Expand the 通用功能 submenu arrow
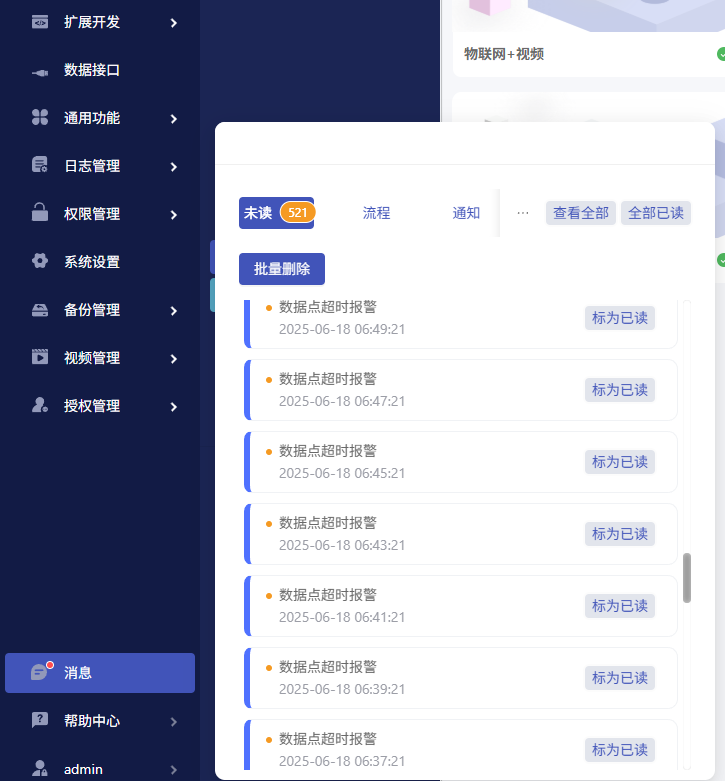The width and height of the screenshot is (725, 781). 173,119
